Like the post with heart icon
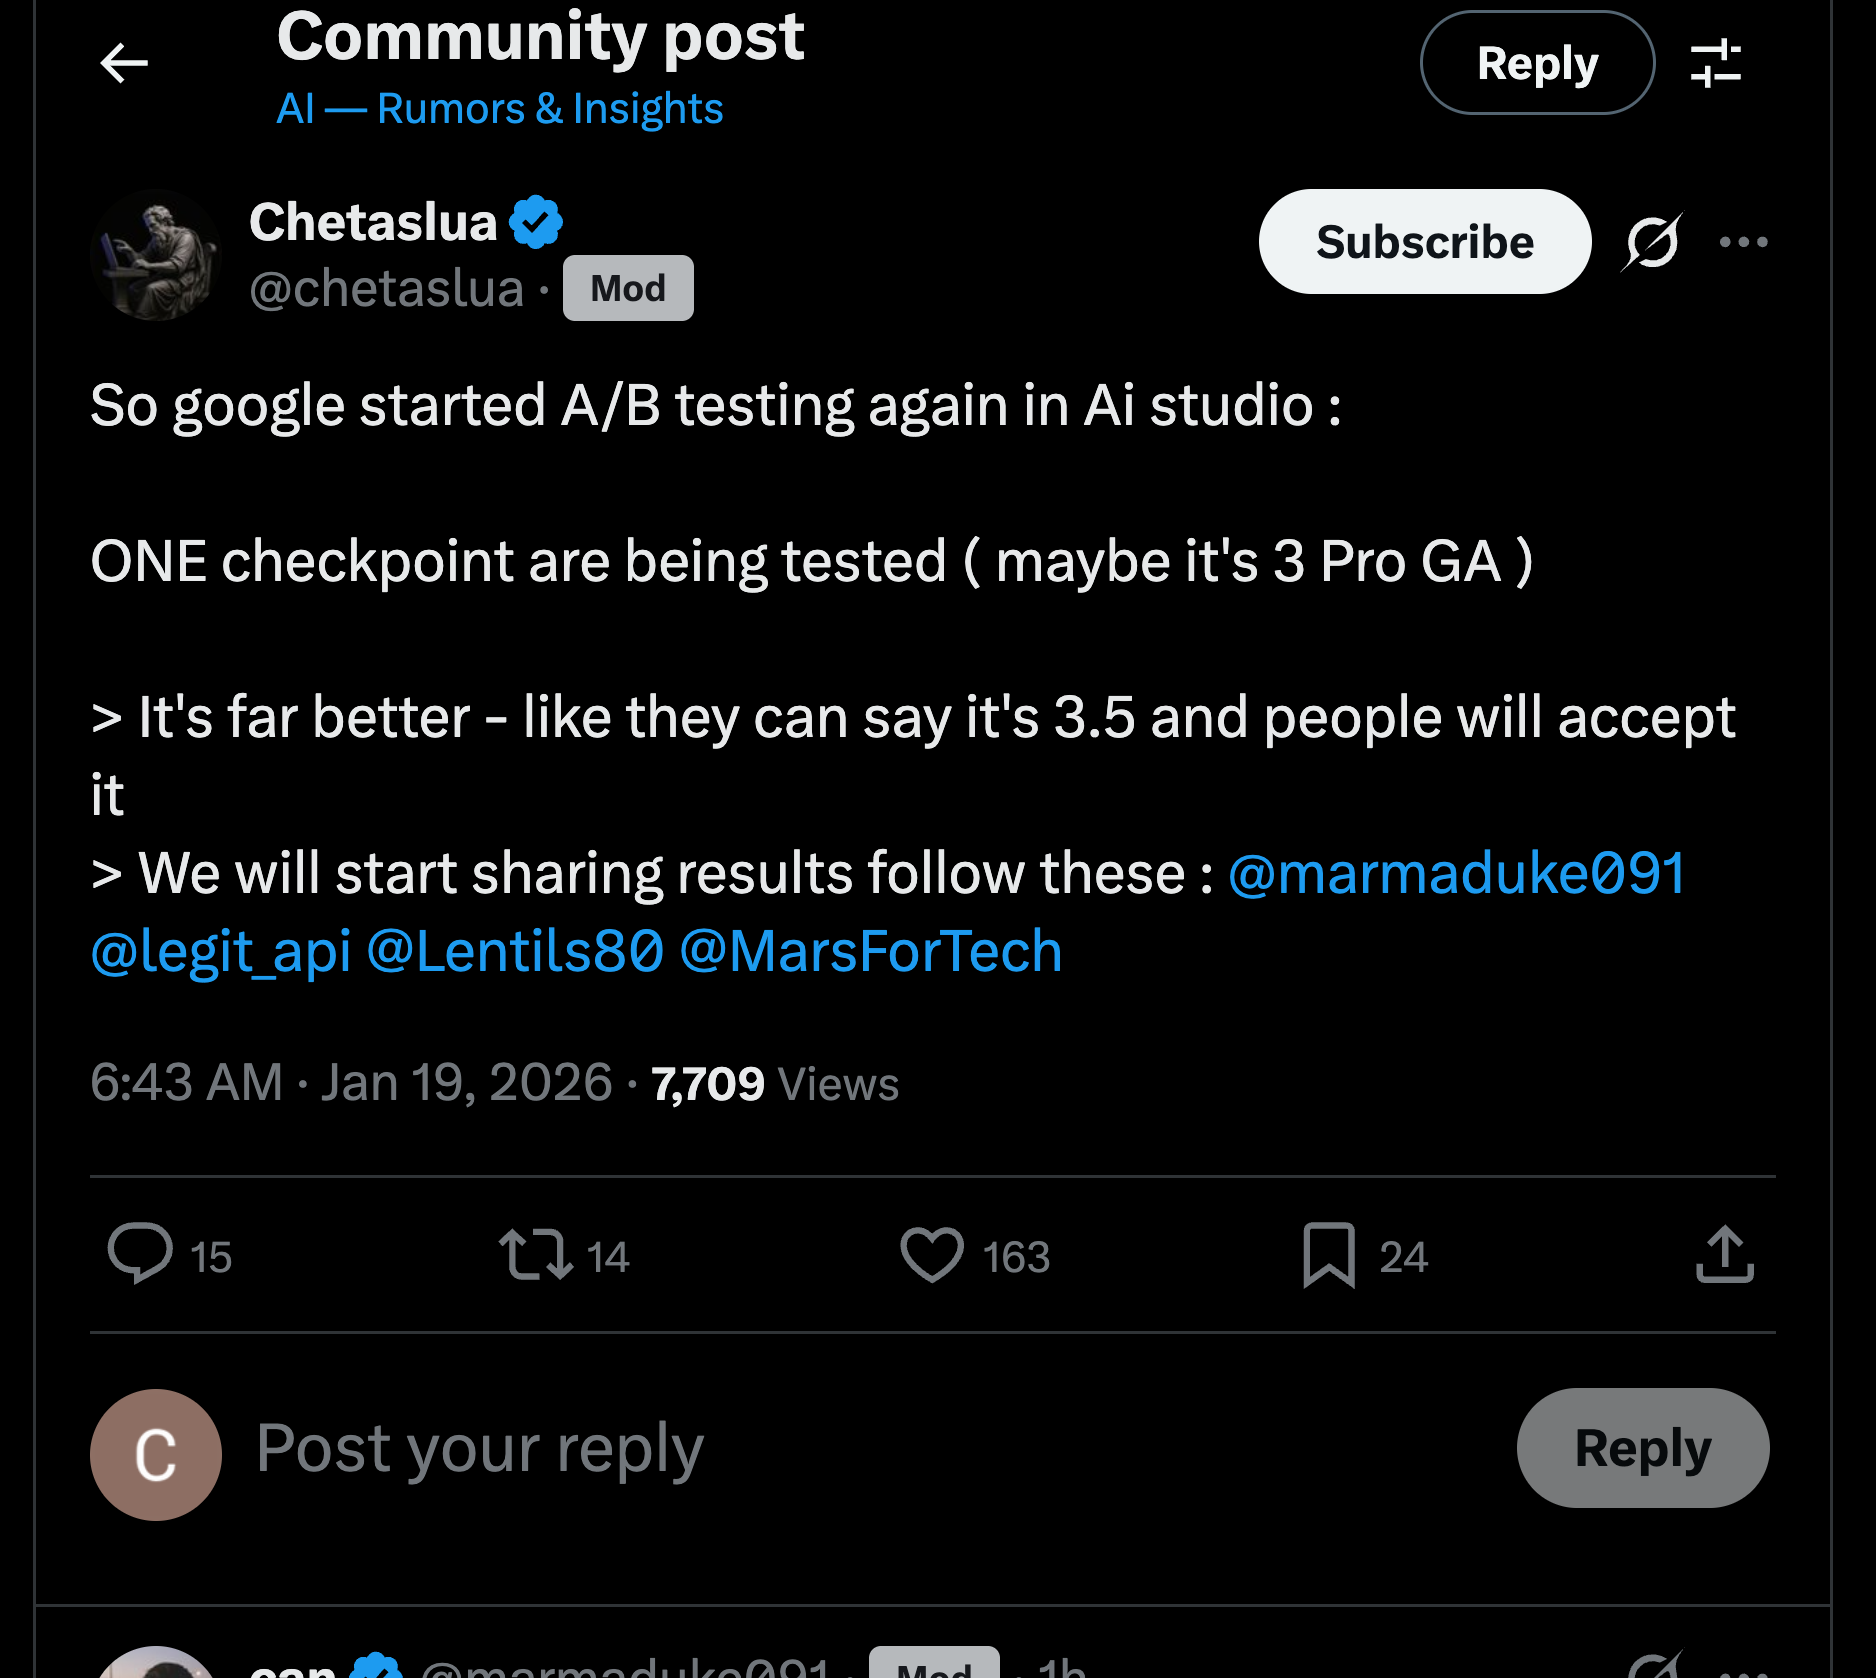Image resolution: width=1876 pixels, height=1678 pixels. (x=932, y=1254)
